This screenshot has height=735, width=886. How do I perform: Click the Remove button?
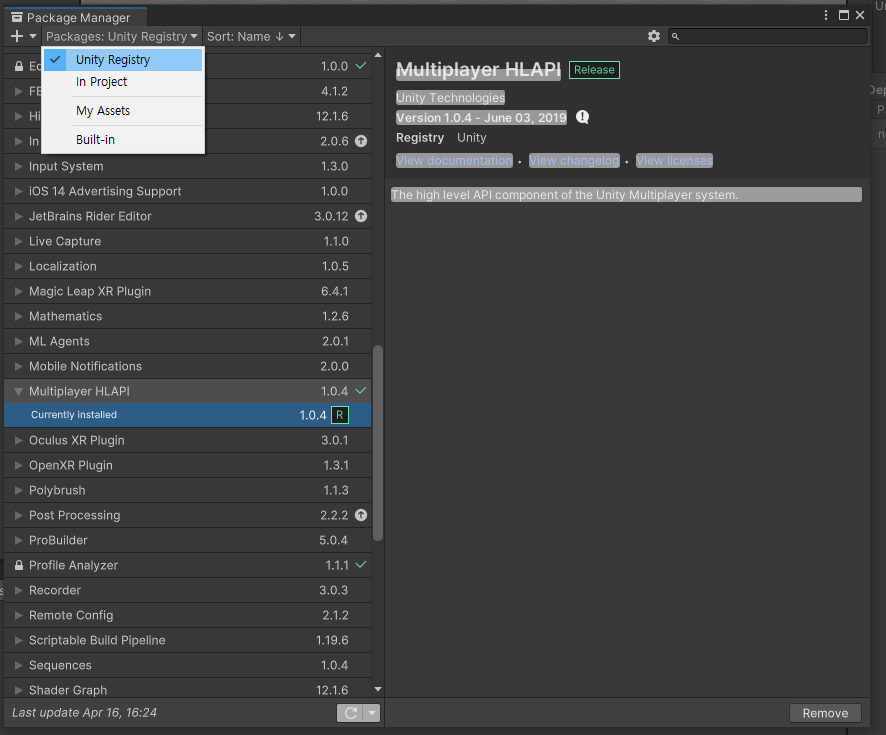pyautogui.click(x=825, y=712)
